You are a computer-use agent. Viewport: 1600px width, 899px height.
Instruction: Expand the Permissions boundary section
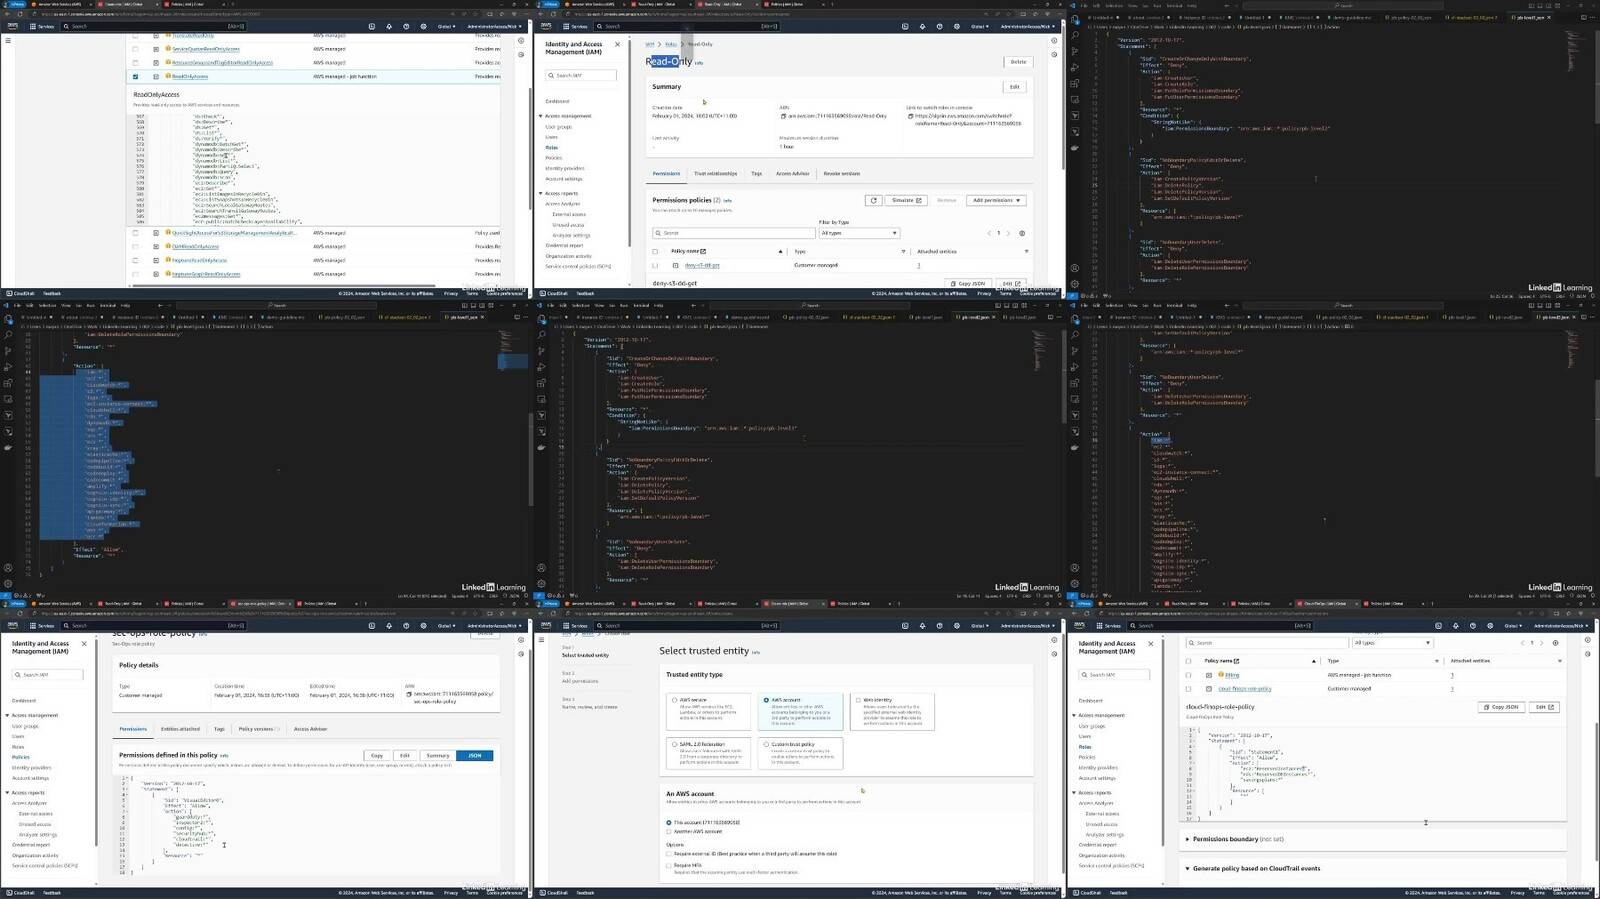(x=1187, y=839)
